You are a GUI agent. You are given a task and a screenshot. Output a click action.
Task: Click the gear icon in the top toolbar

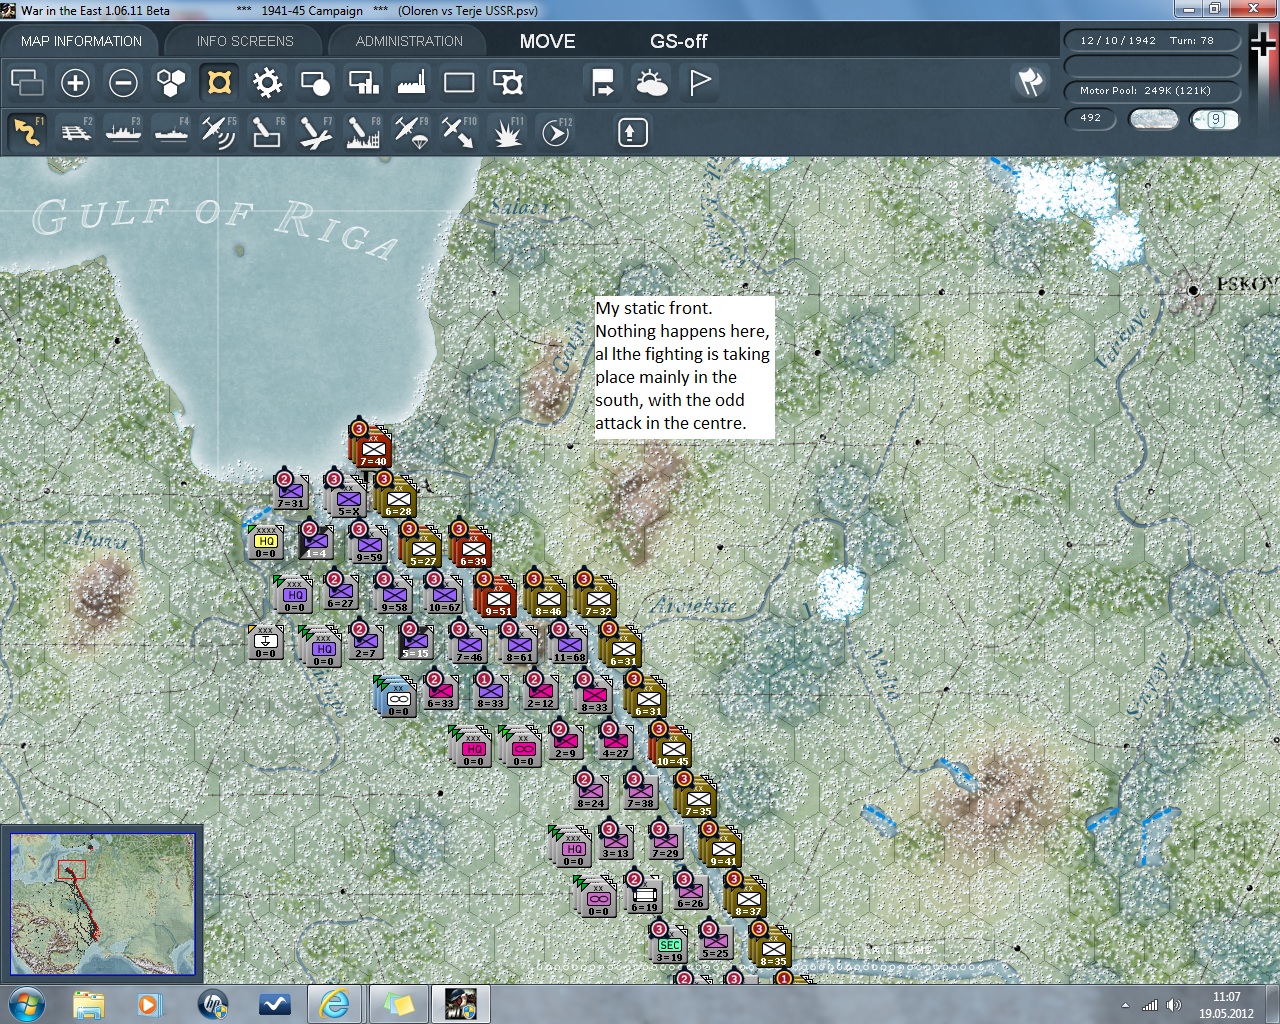pos(267,82)
